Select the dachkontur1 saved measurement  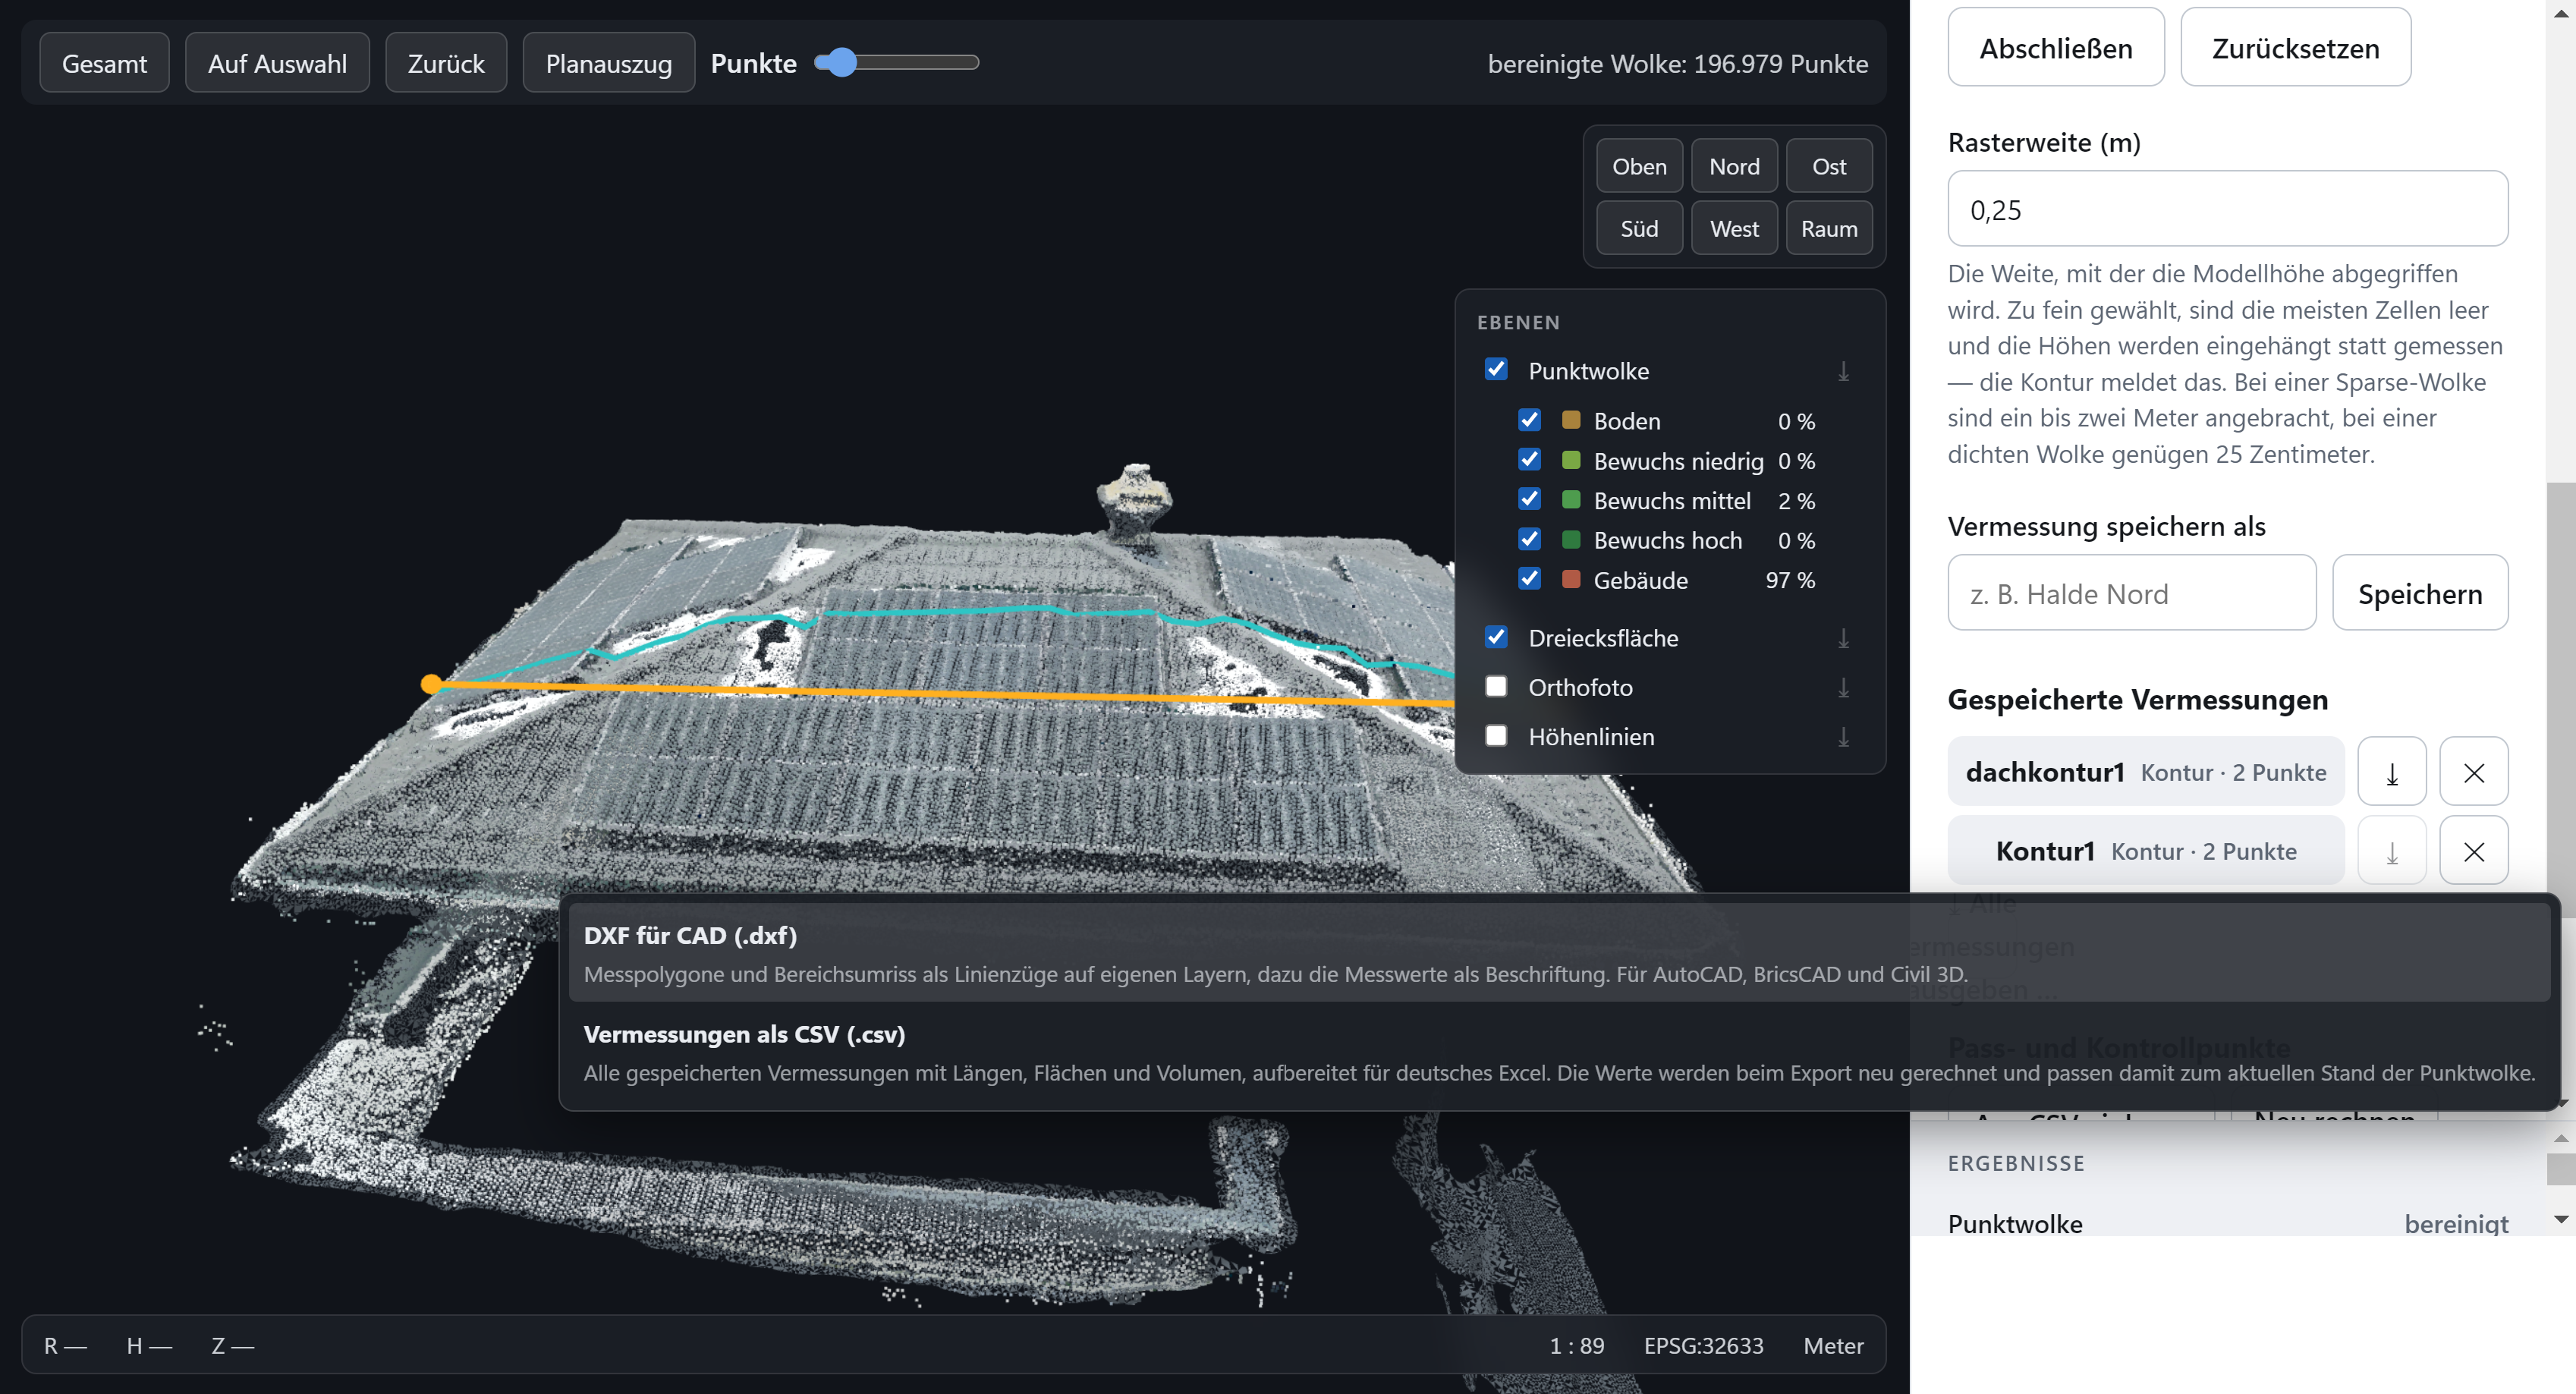click(2145, 772)
